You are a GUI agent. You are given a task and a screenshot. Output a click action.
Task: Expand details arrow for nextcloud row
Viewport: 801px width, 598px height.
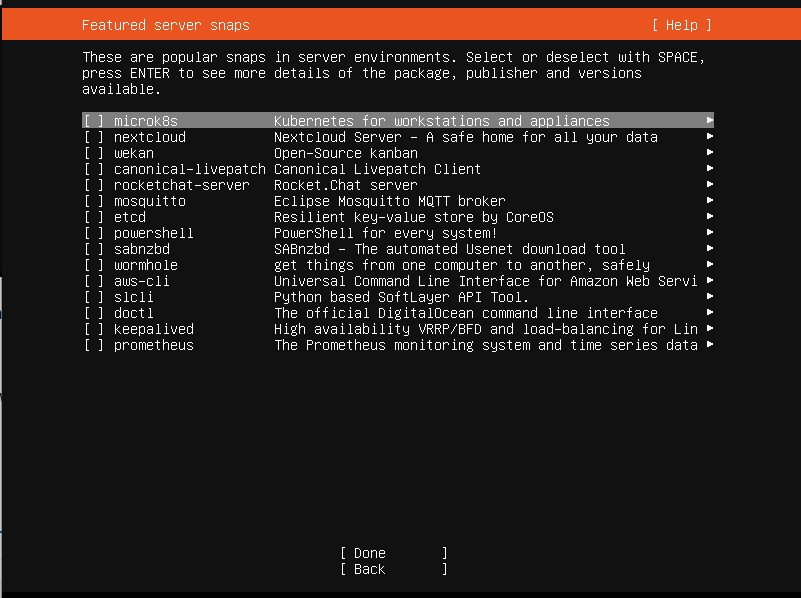coord(710,136)
